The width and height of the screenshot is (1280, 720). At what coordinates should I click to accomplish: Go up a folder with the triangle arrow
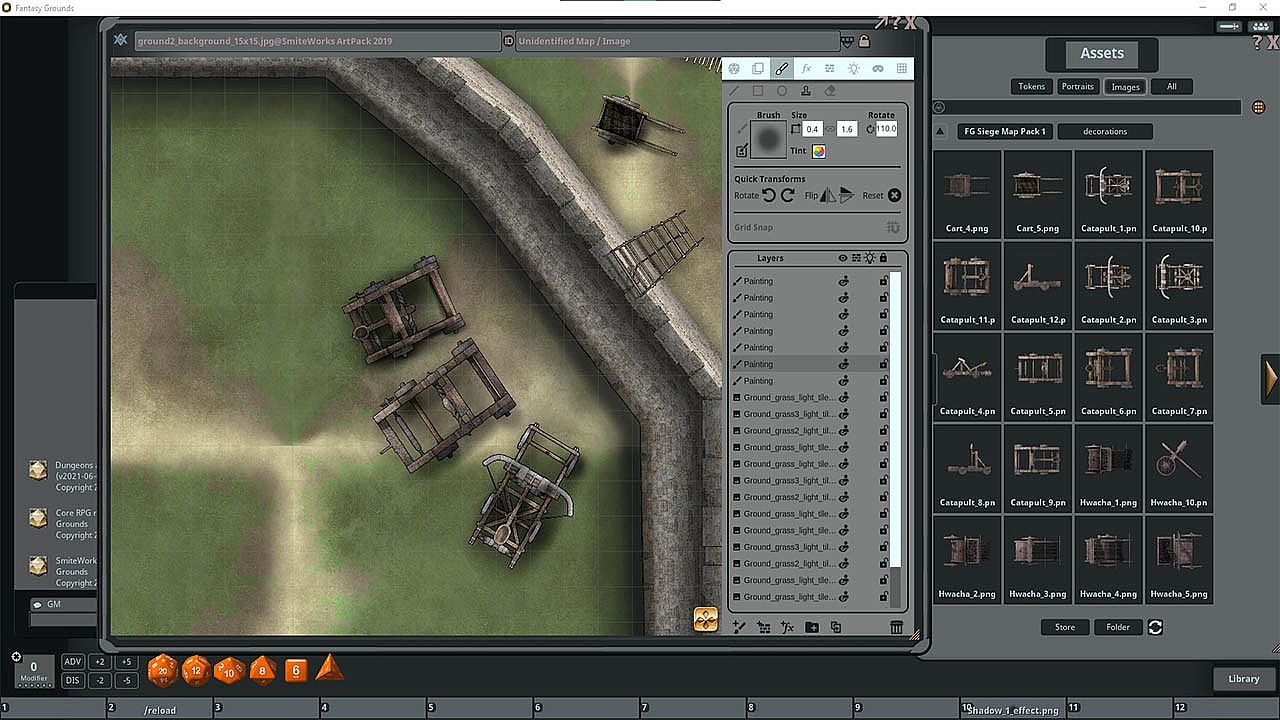pyautogui.click(x=940, y=131)
